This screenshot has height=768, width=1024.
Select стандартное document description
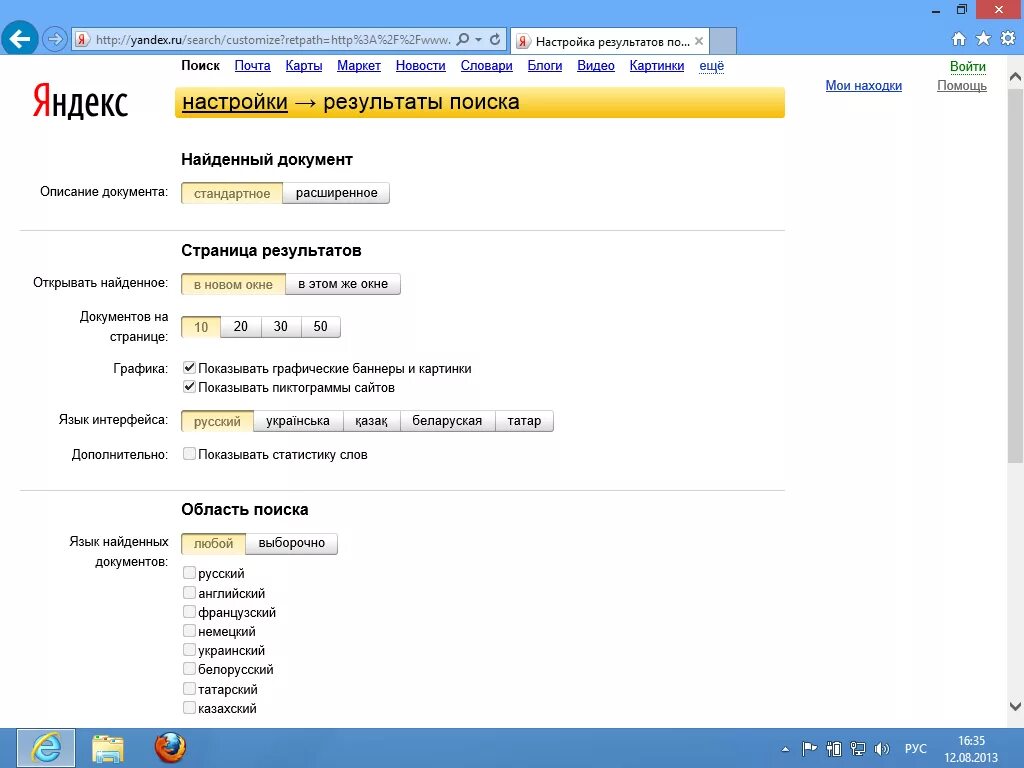232,193
